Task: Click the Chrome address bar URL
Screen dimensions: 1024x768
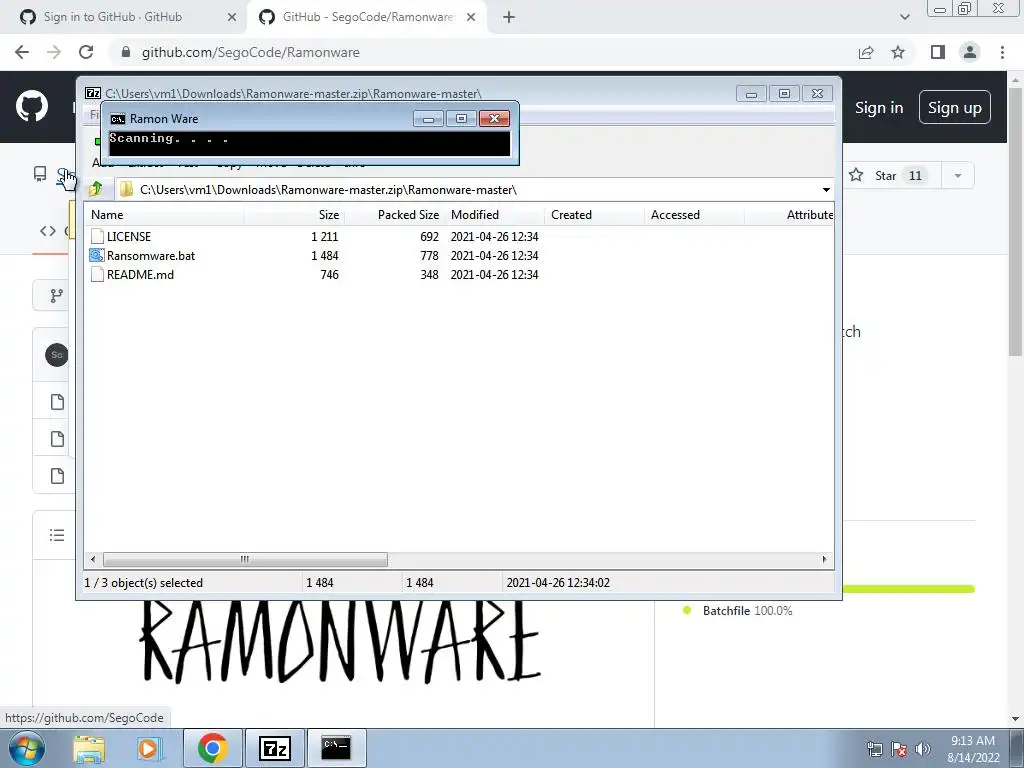Action: [251, 52]
